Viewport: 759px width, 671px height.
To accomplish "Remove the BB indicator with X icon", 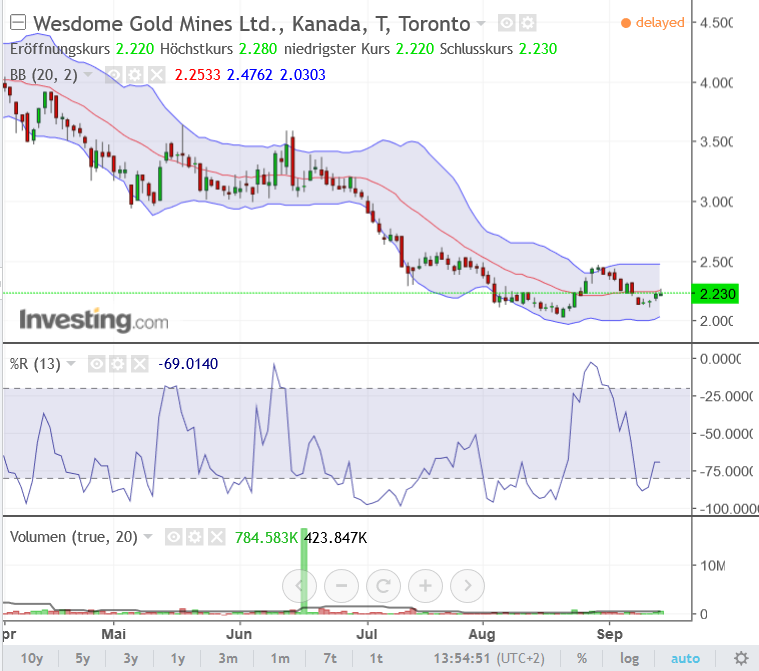I will (156, 75).
